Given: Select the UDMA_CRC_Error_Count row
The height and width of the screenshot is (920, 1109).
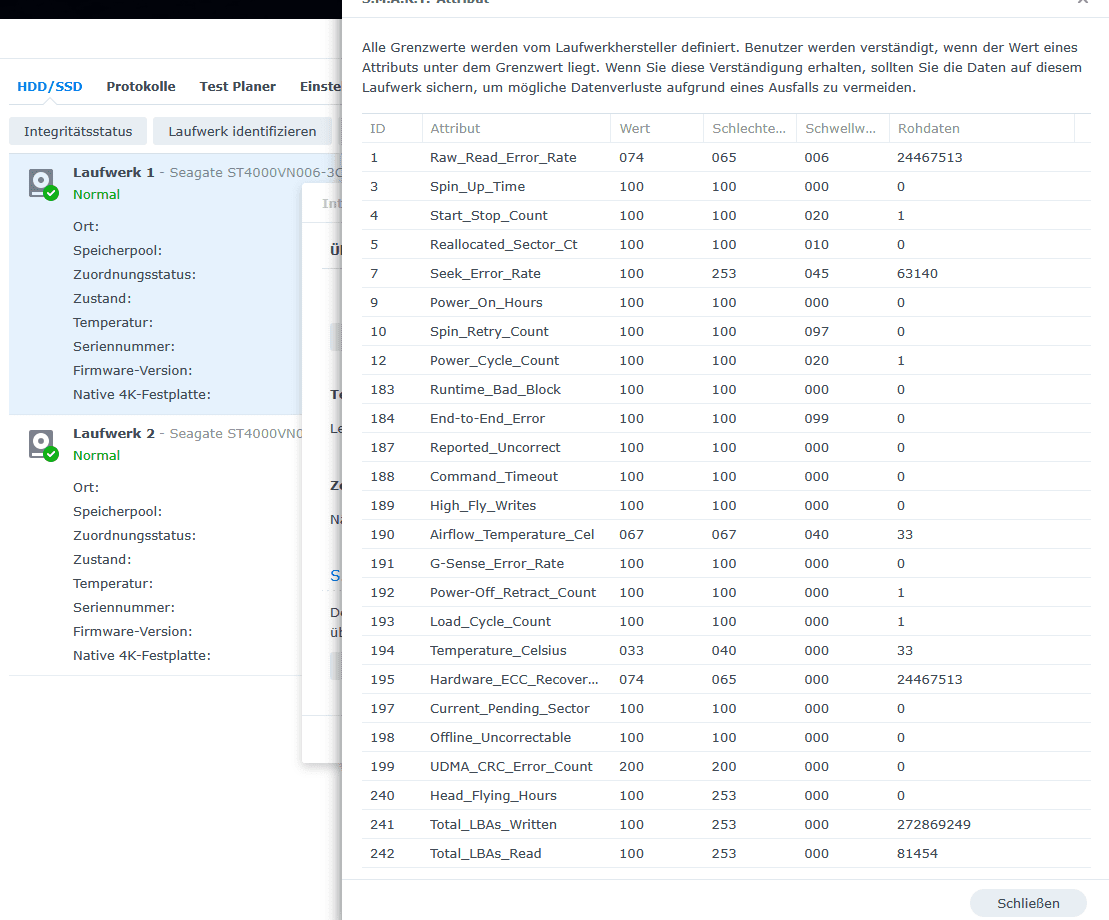Looking at the screenshot, I should pyautogui.click(x=726, y=766).
